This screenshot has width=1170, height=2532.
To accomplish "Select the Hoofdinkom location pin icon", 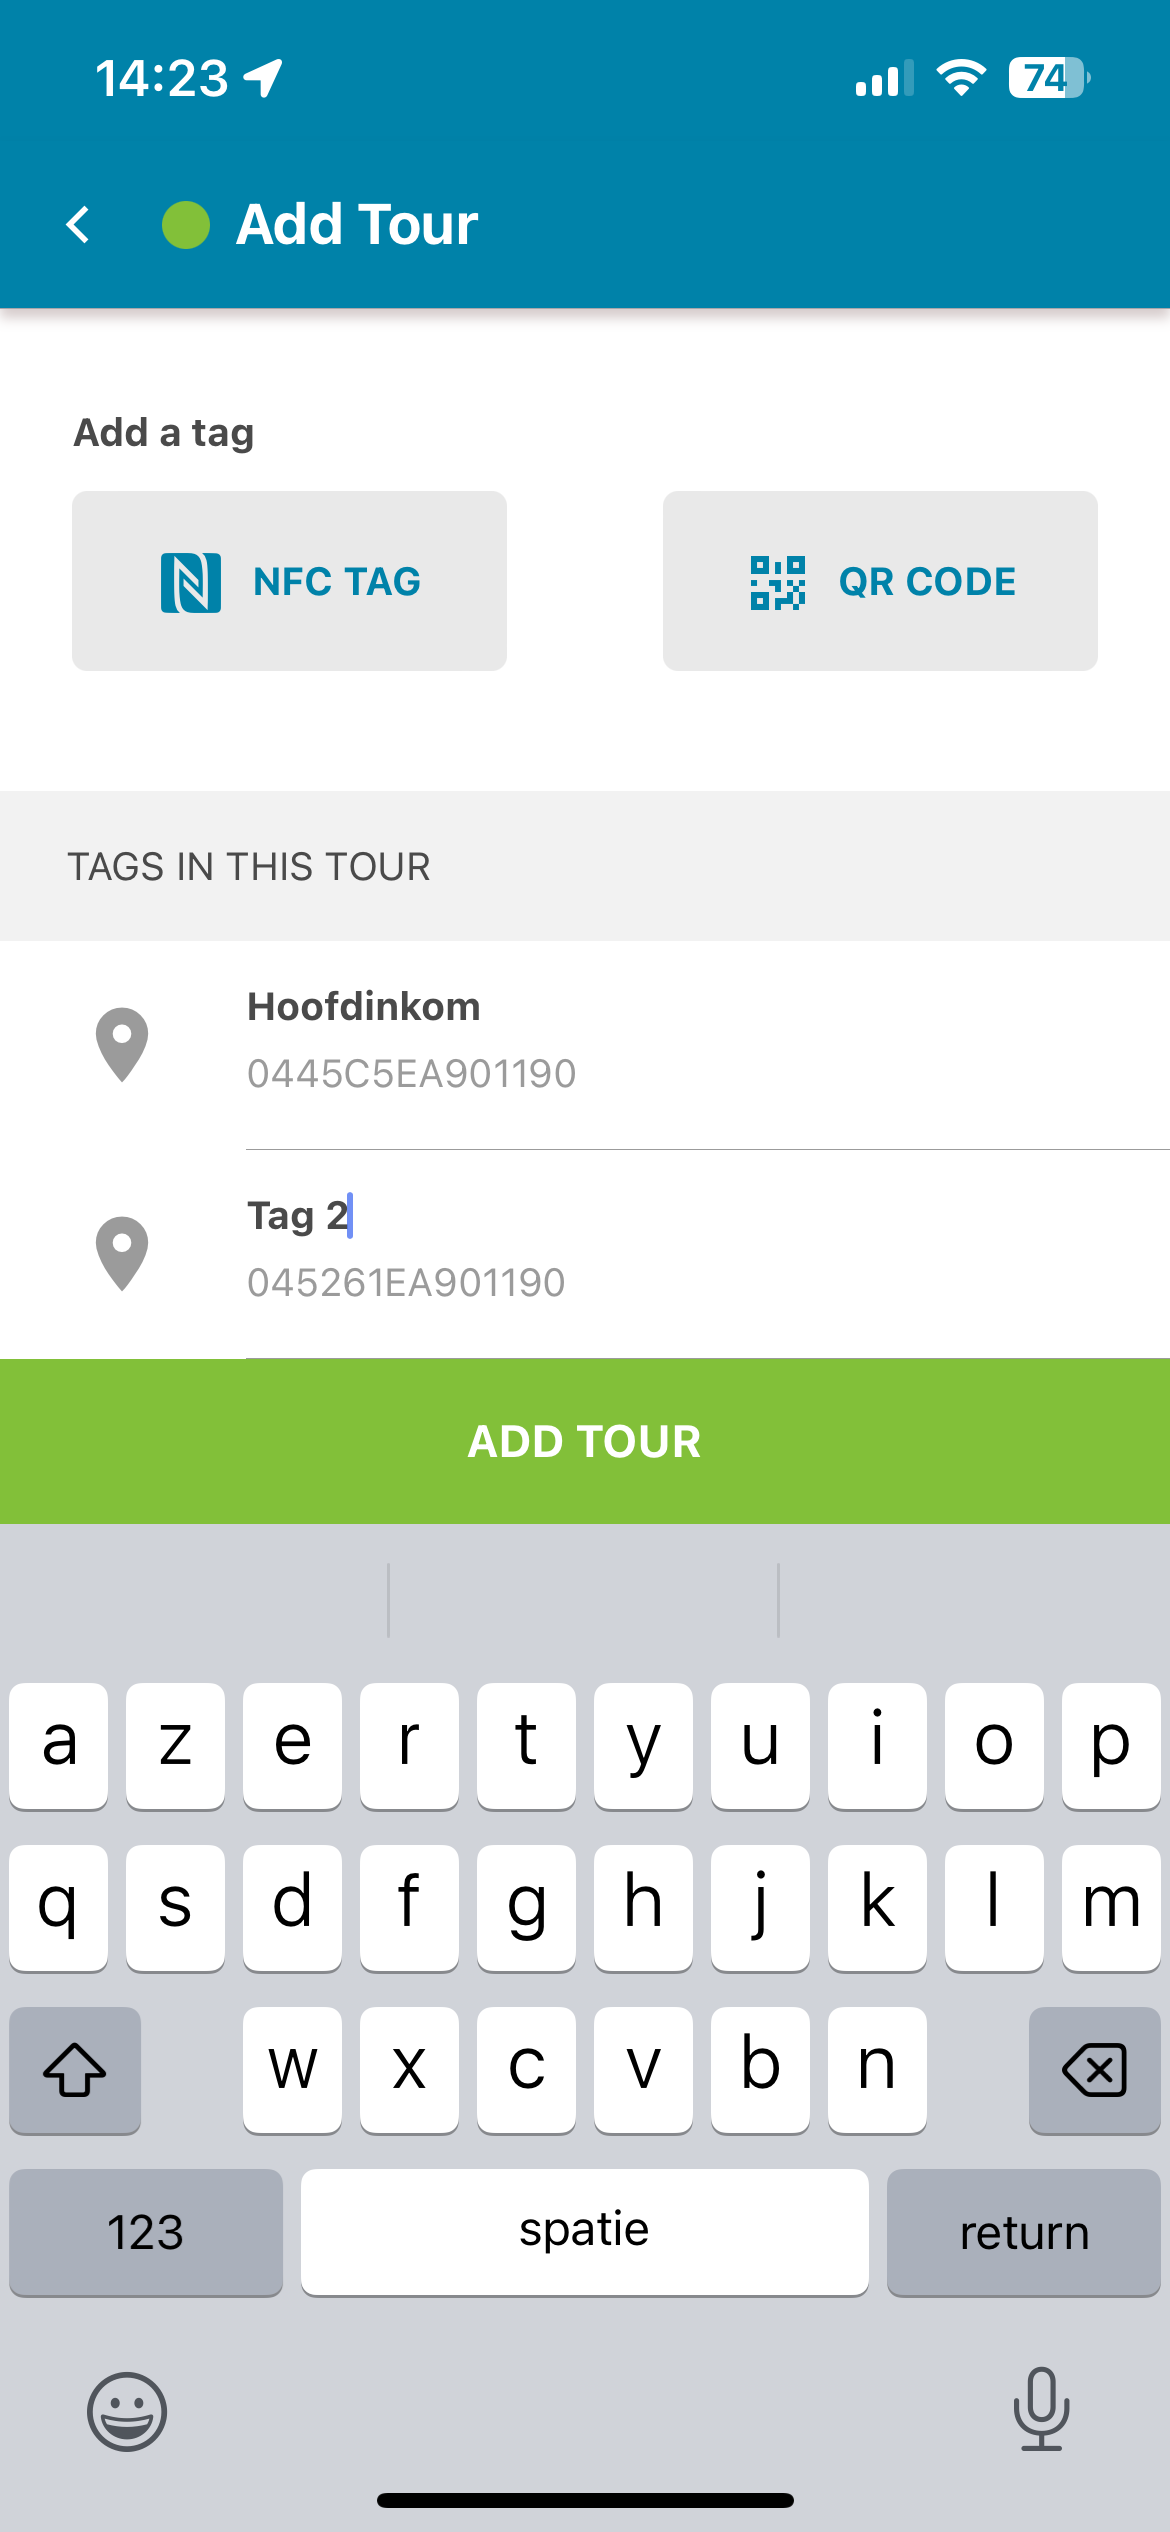I will (x=122, y=1045).
